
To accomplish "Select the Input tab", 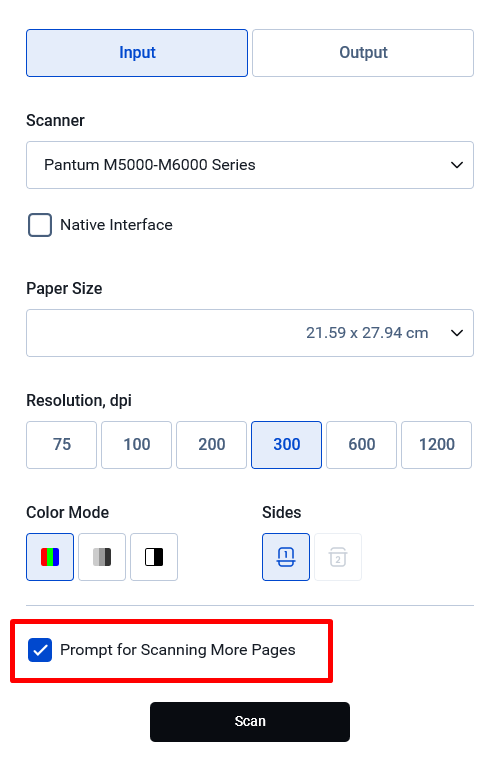I will pos(137,53).
